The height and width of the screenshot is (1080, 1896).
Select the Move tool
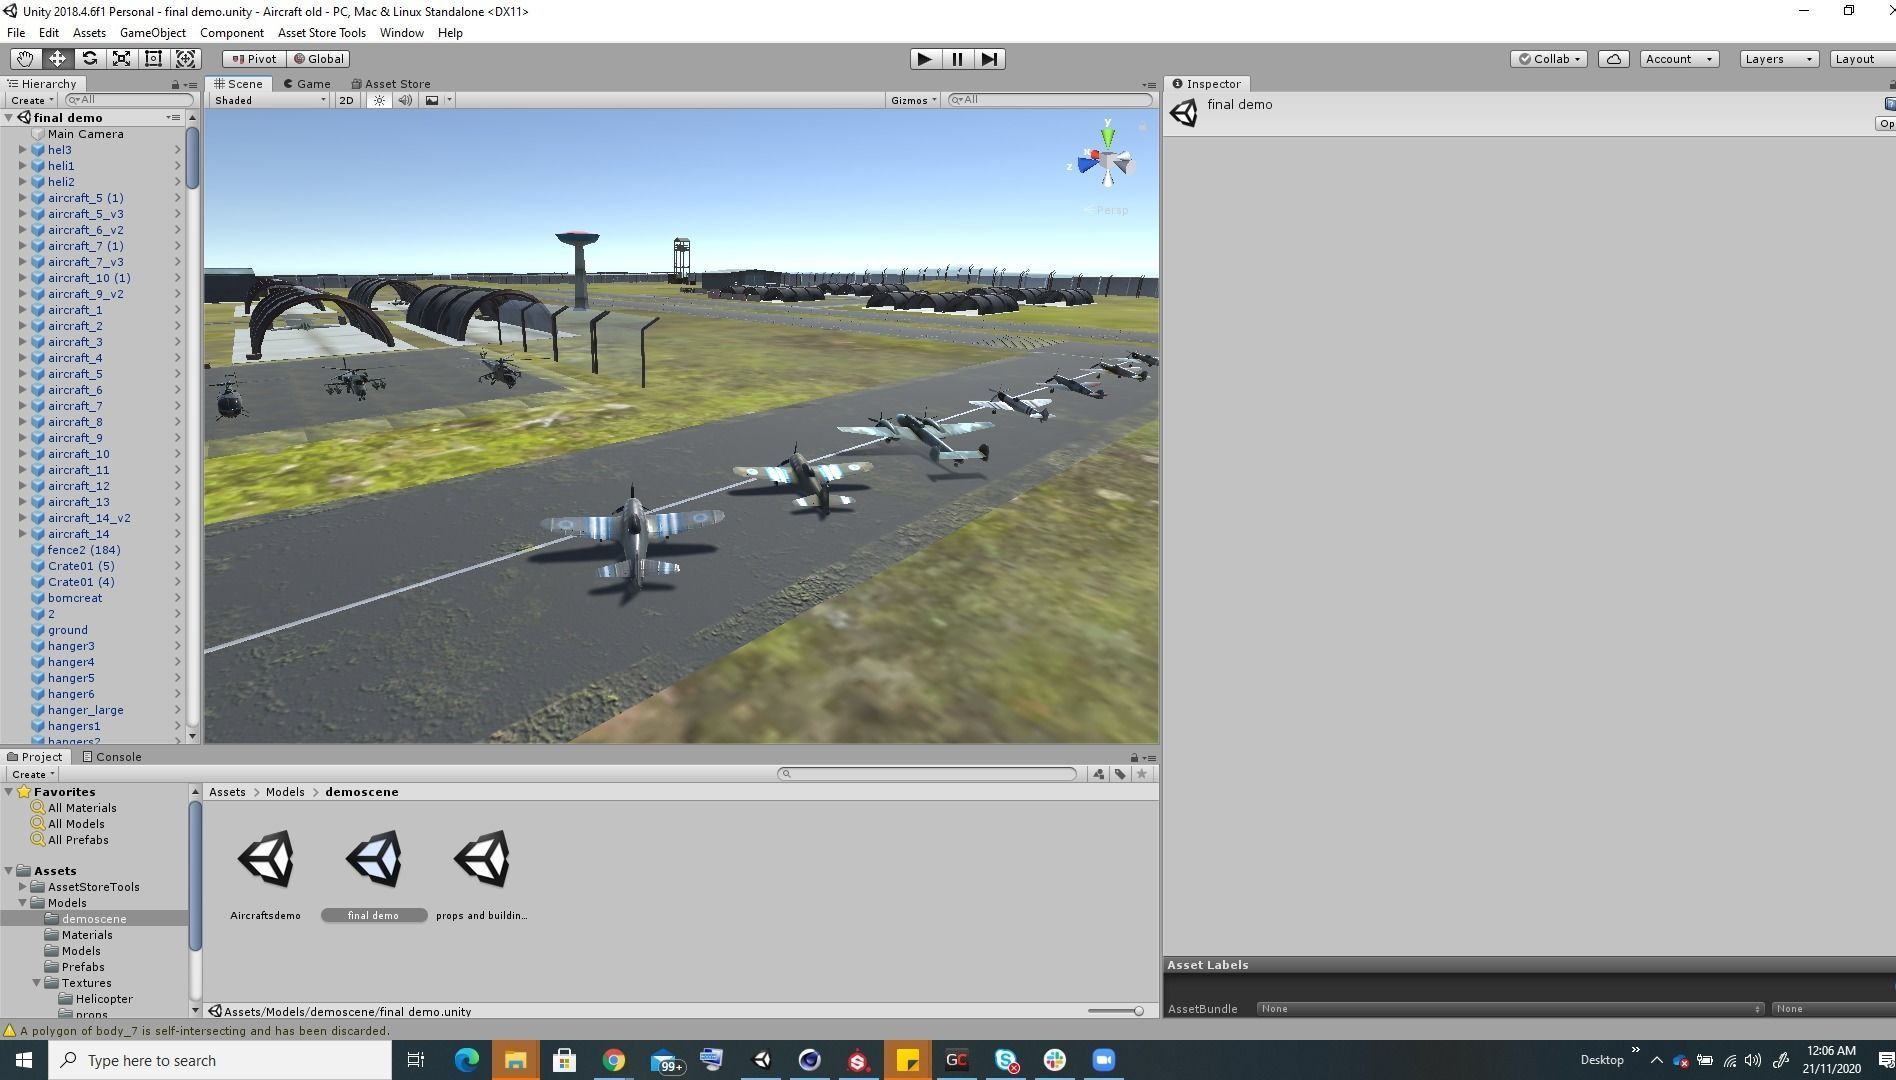57,59
